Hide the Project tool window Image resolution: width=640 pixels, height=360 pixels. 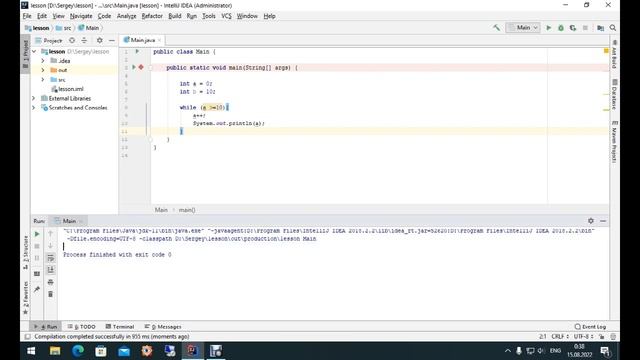pos(112,40)
